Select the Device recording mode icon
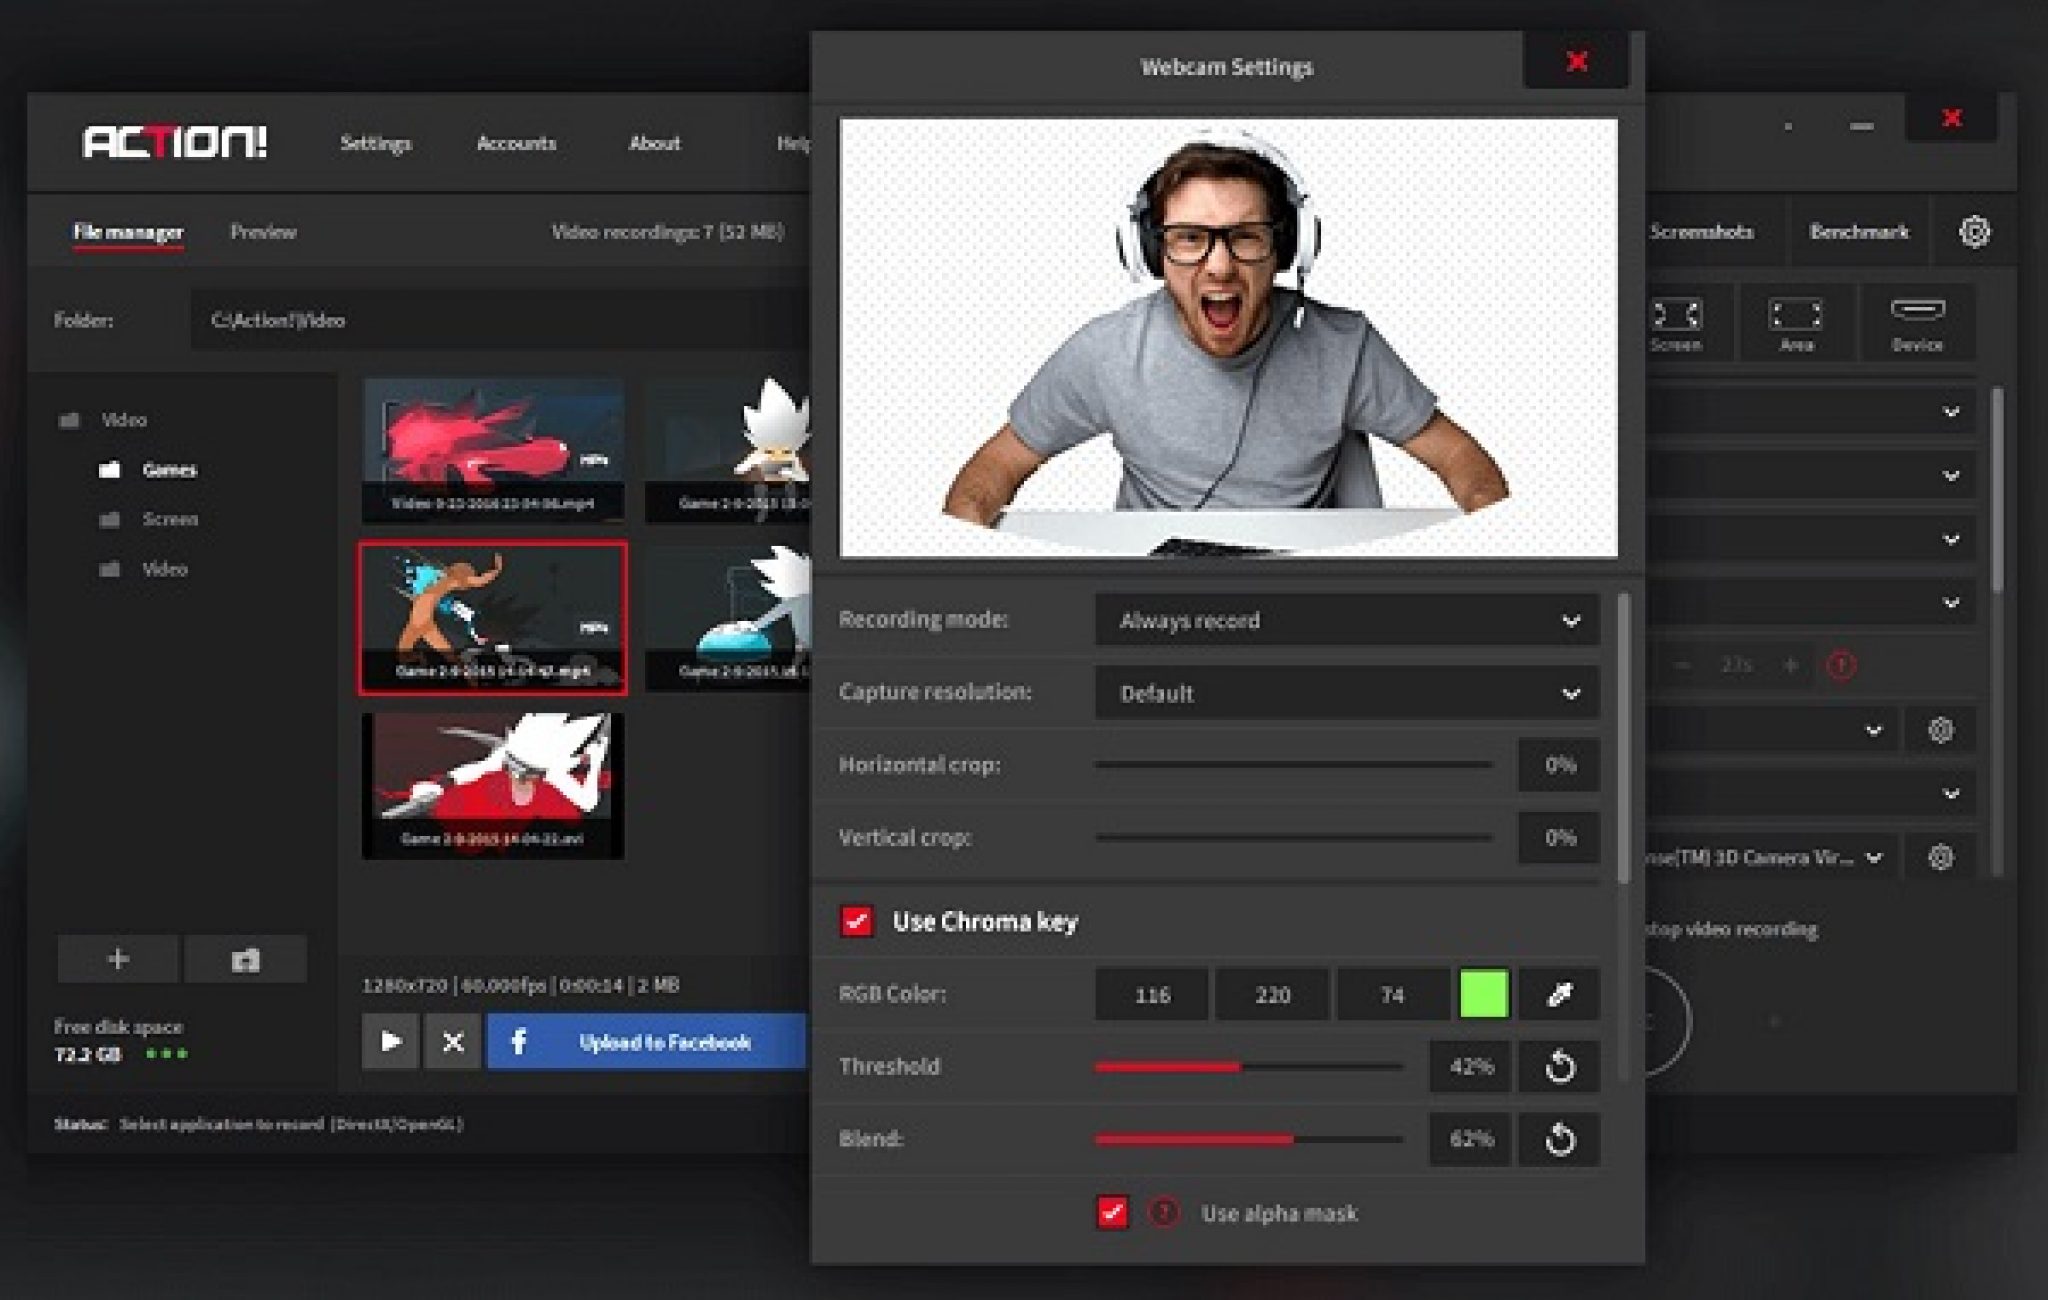 point(1917,322)
